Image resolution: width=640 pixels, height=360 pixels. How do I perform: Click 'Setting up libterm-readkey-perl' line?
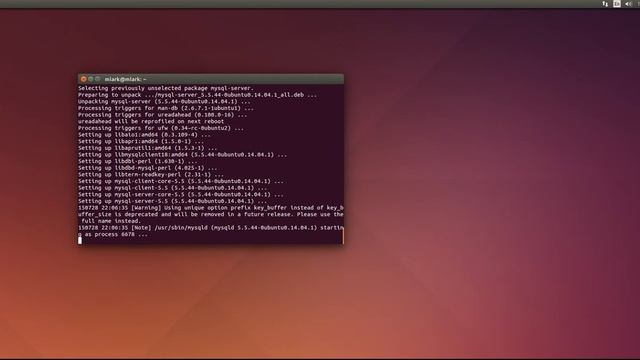point(151,175)
